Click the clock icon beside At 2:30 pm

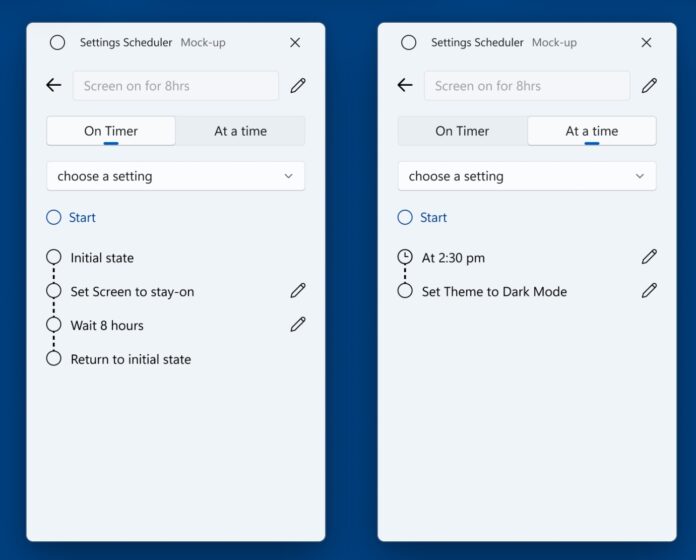[405, 256]
